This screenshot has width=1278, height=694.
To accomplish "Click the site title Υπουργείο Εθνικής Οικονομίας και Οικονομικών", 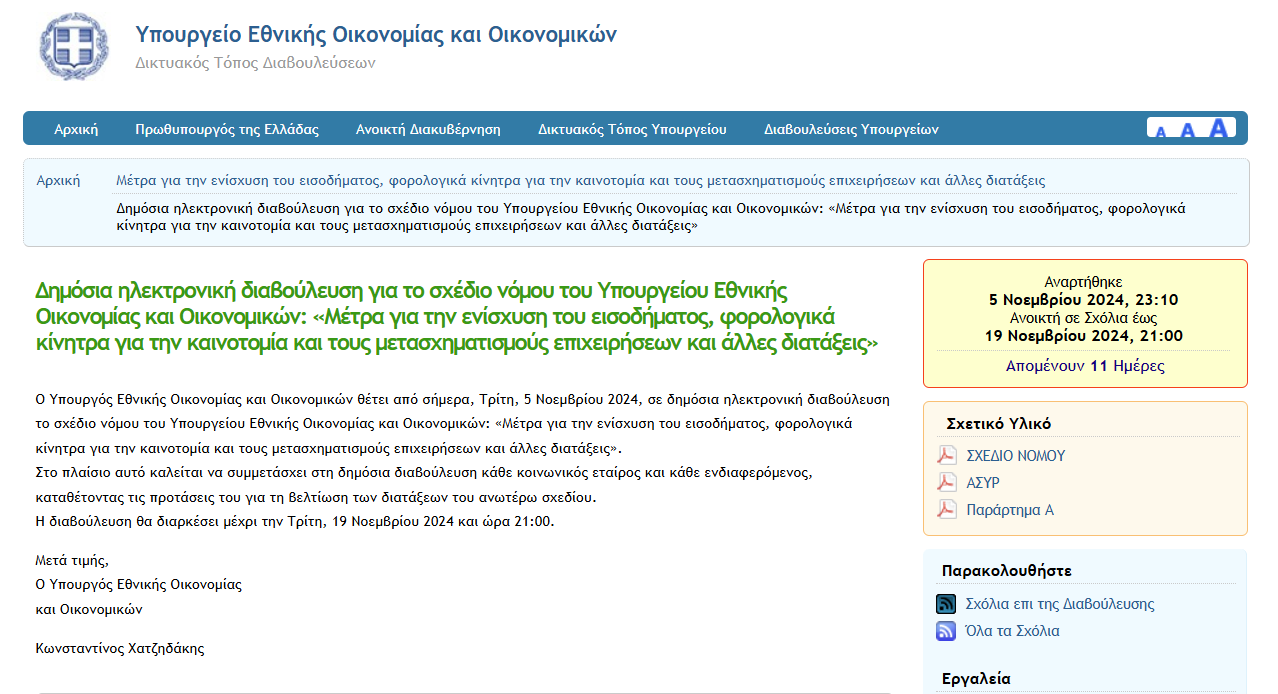I will coord(376,35).
